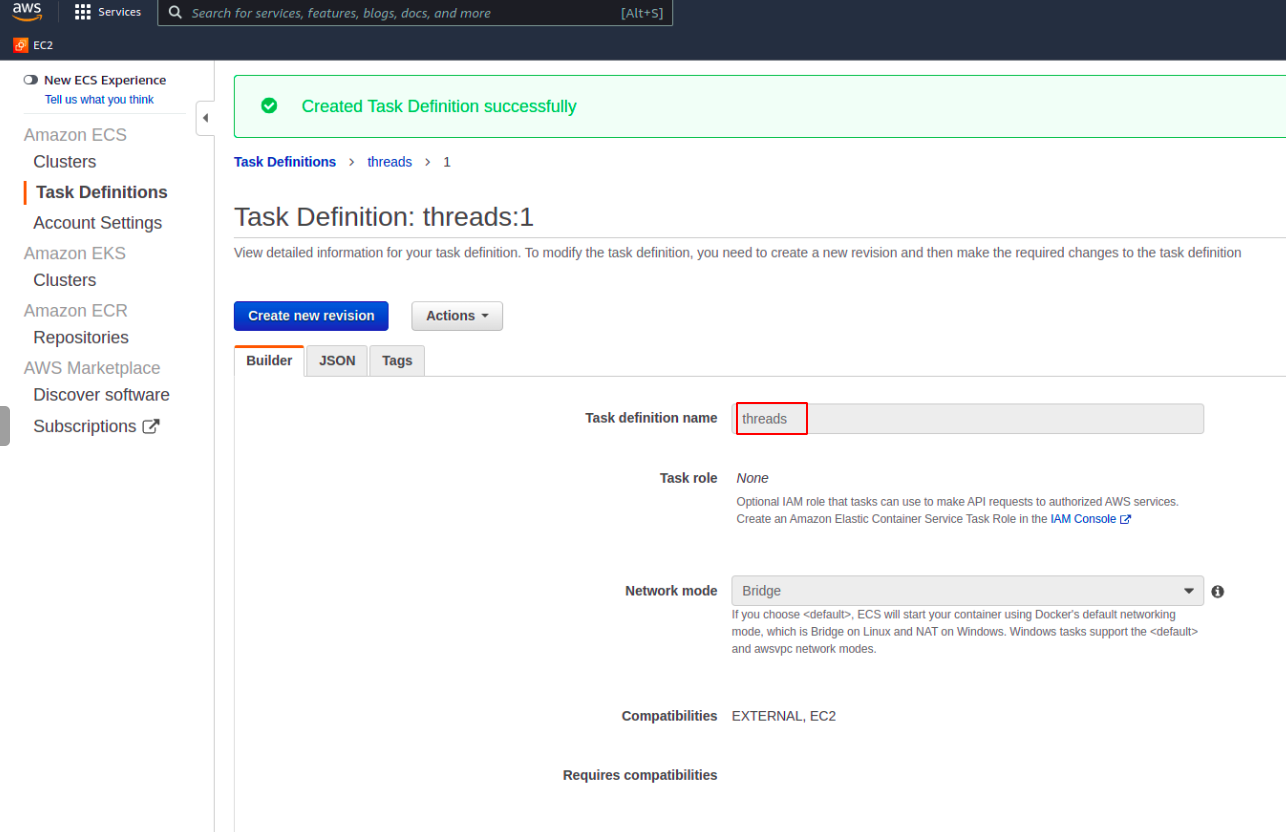Collapse the sidebar with the chevron arrow
The width and height of the screenshot is (1286, 832).
(206, 117)
